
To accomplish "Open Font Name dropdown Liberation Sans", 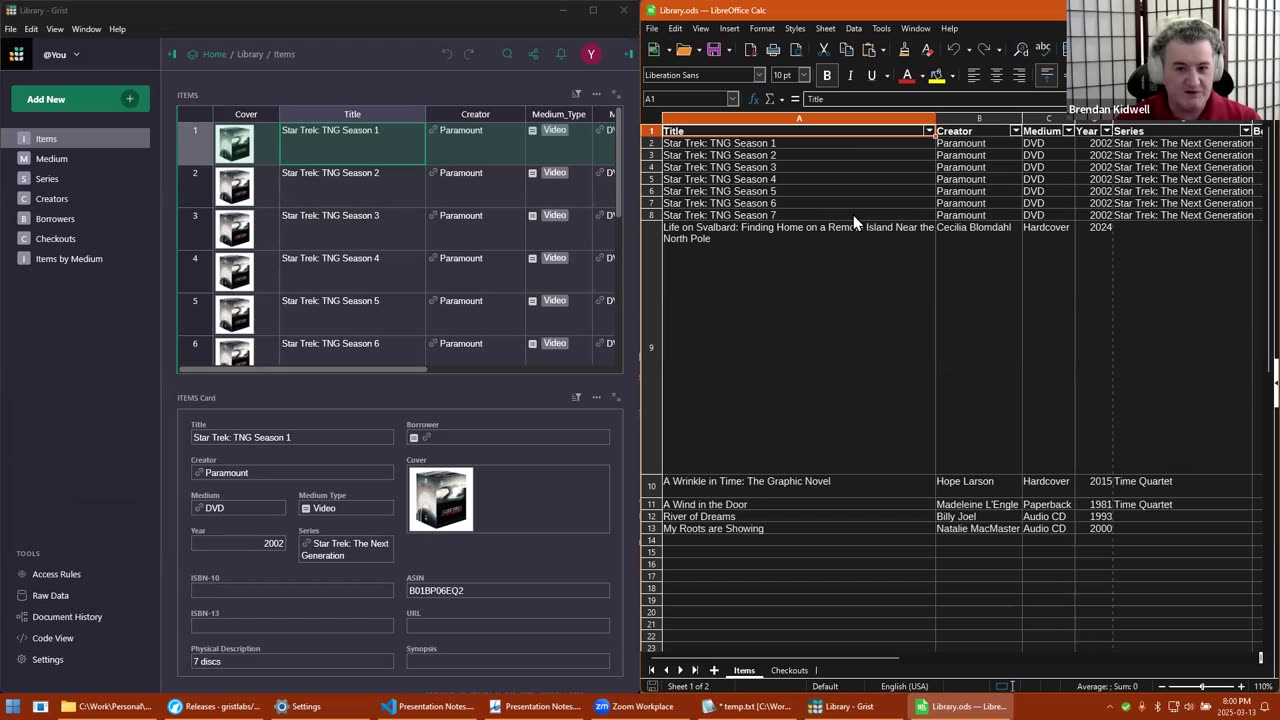I will tap(759, 75).
